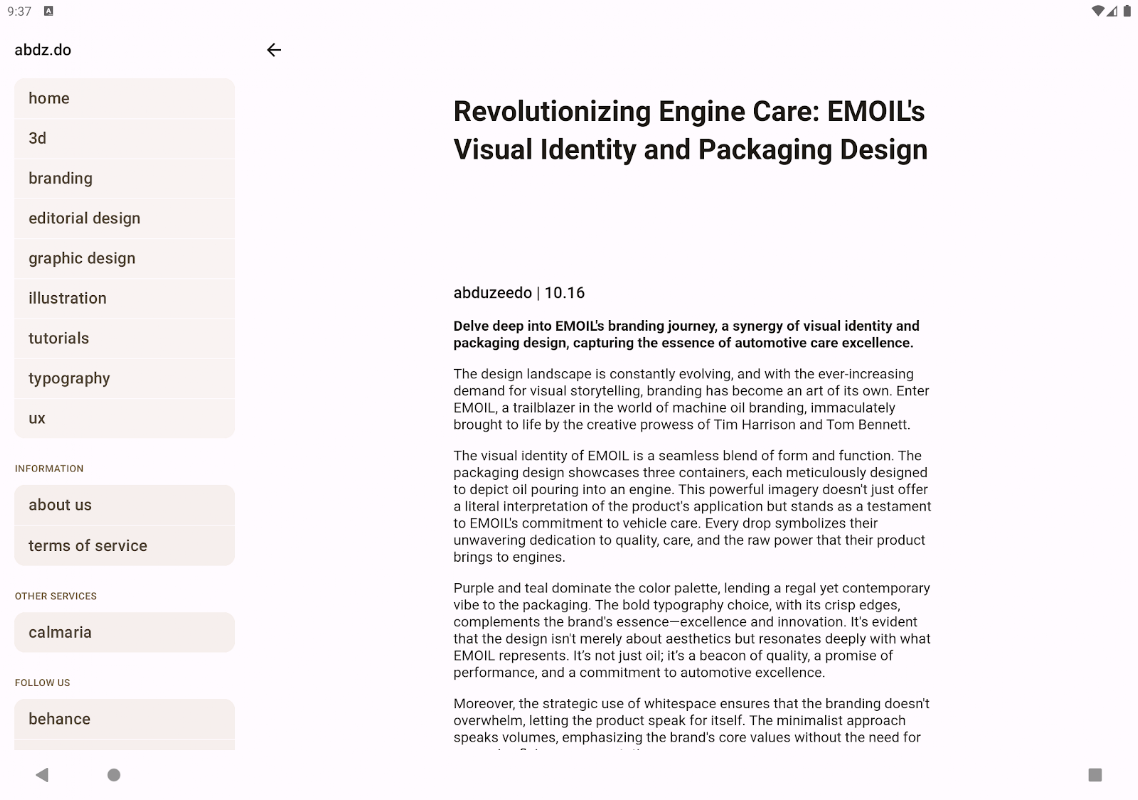Tap the back arrow icon
Screen dimensions: 1138x800
274,50
